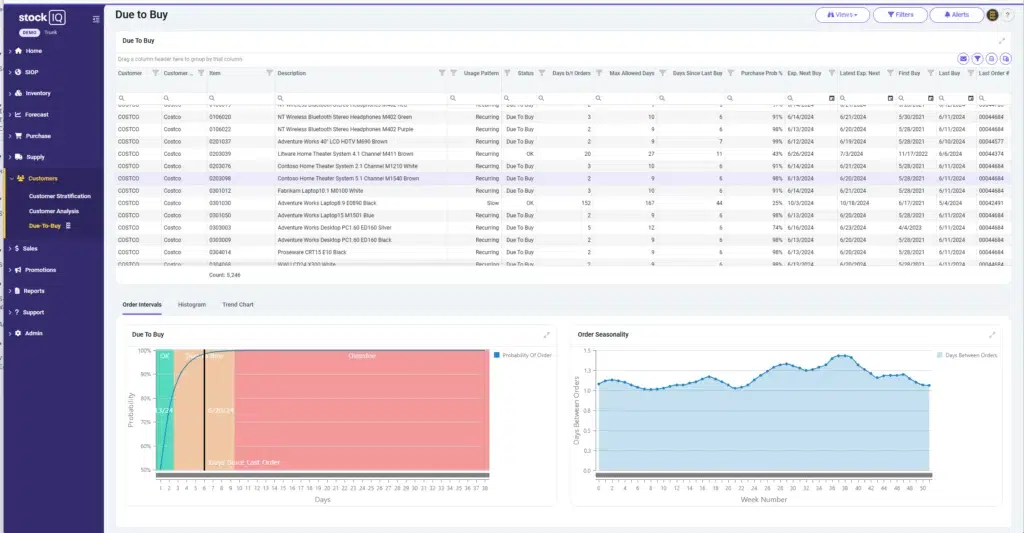Collapse the Customers menu chevron

pos(11,178)
